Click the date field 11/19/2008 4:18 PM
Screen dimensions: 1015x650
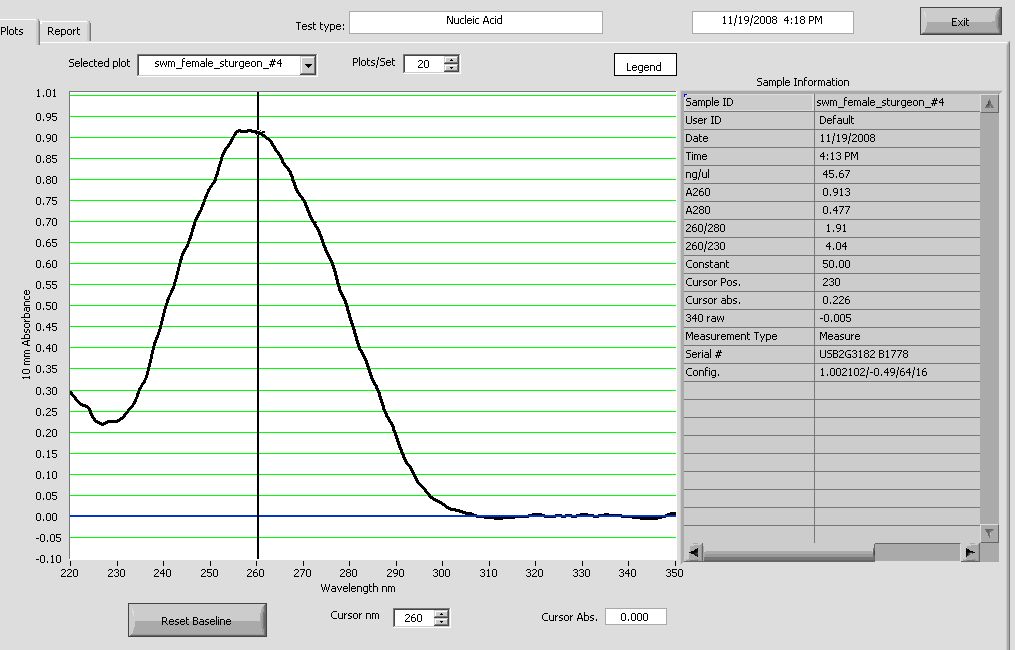click(x=772, y=22)
